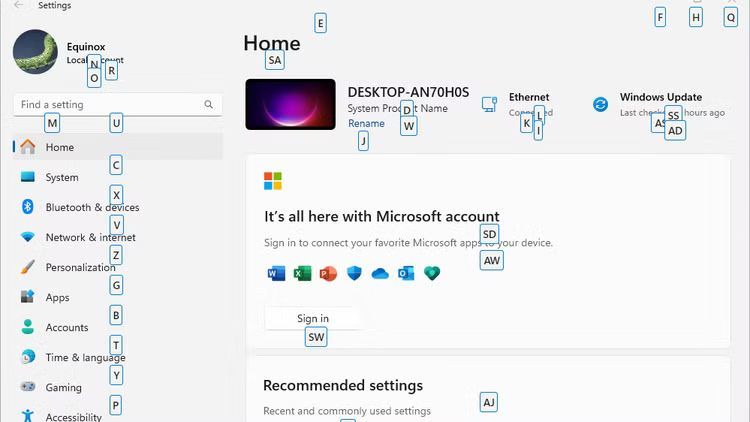750x422 pixels.
Task: Click "It's all here with Microsoft account"
Action: 382,217
